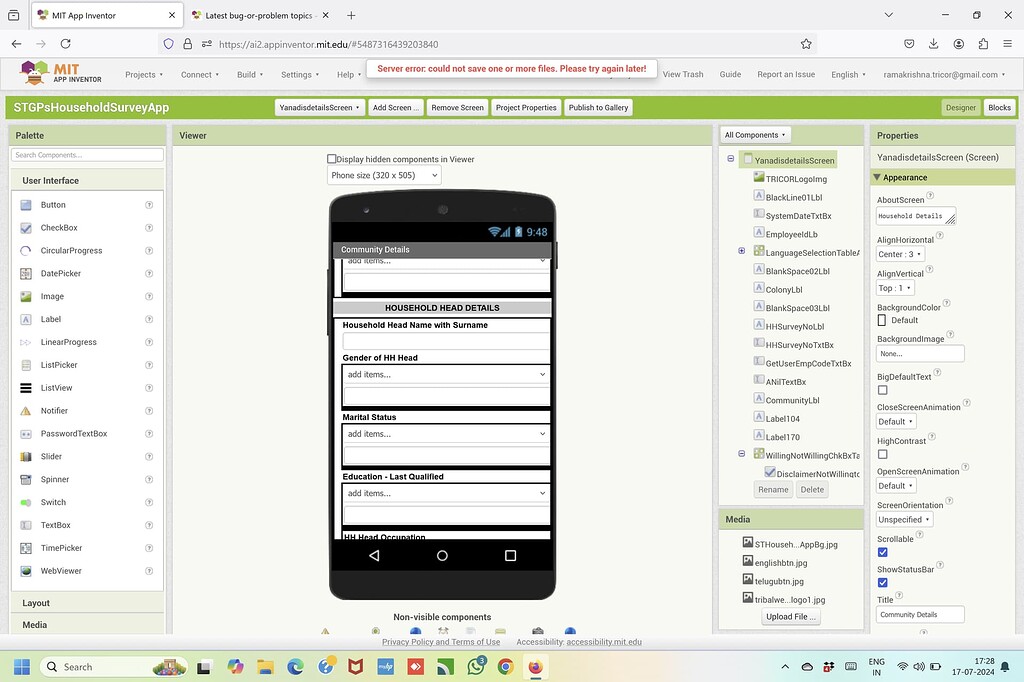Click the Upload File button

click(x=791, y=617)
